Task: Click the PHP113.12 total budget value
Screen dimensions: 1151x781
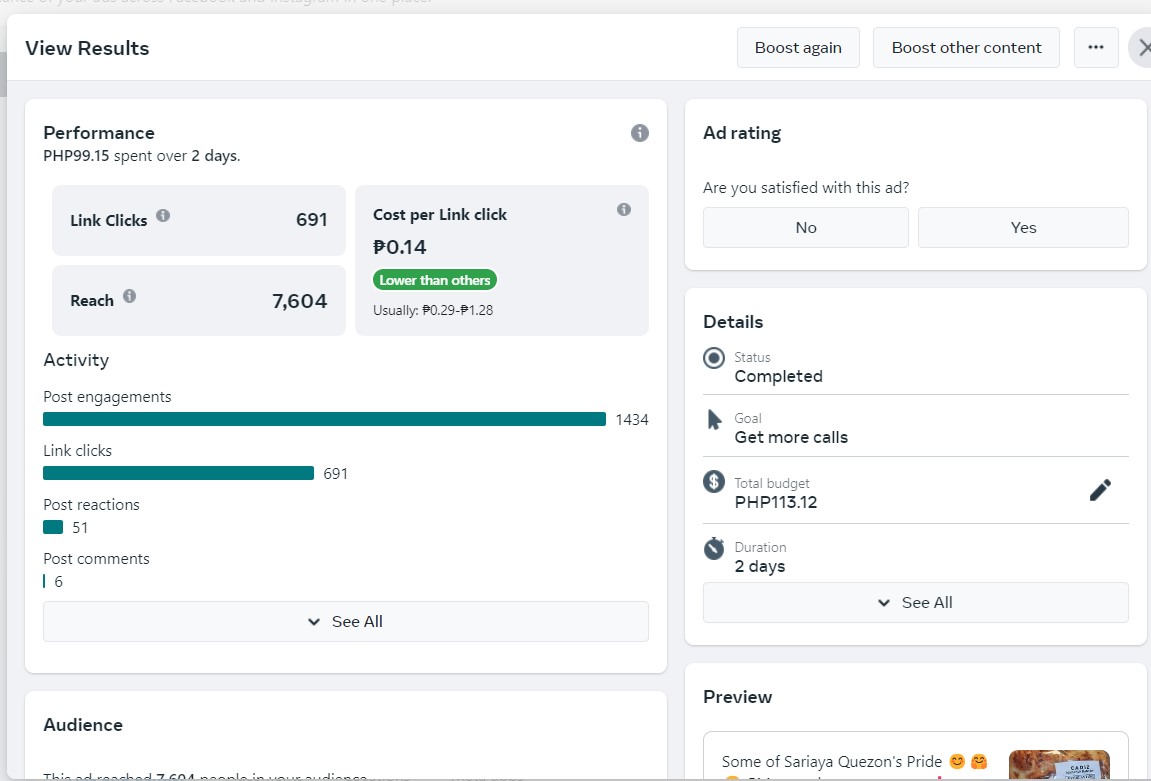Action: (x=776, y=502)
